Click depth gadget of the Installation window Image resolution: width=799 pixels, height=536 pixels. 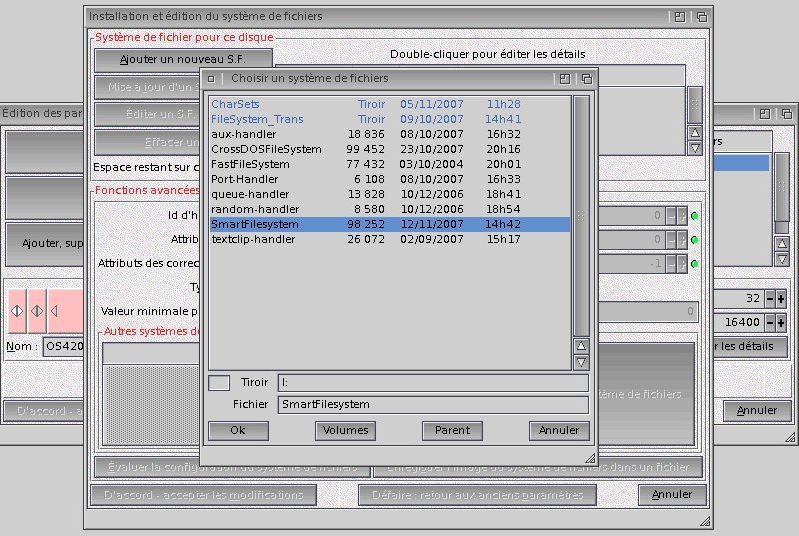[702, 17]
